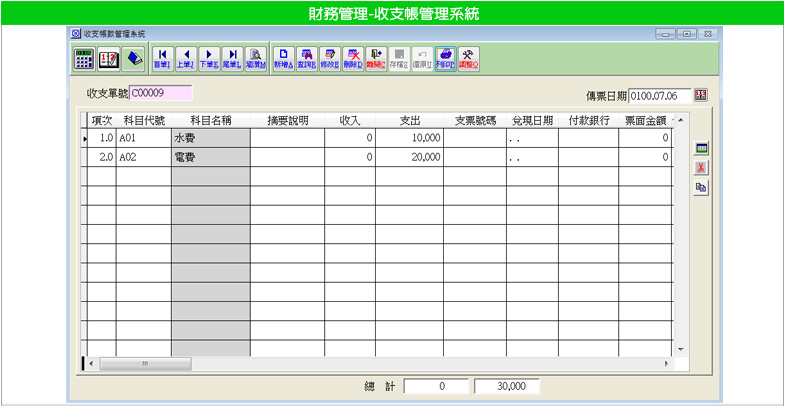Add a new record (新增)

point(283,58)
